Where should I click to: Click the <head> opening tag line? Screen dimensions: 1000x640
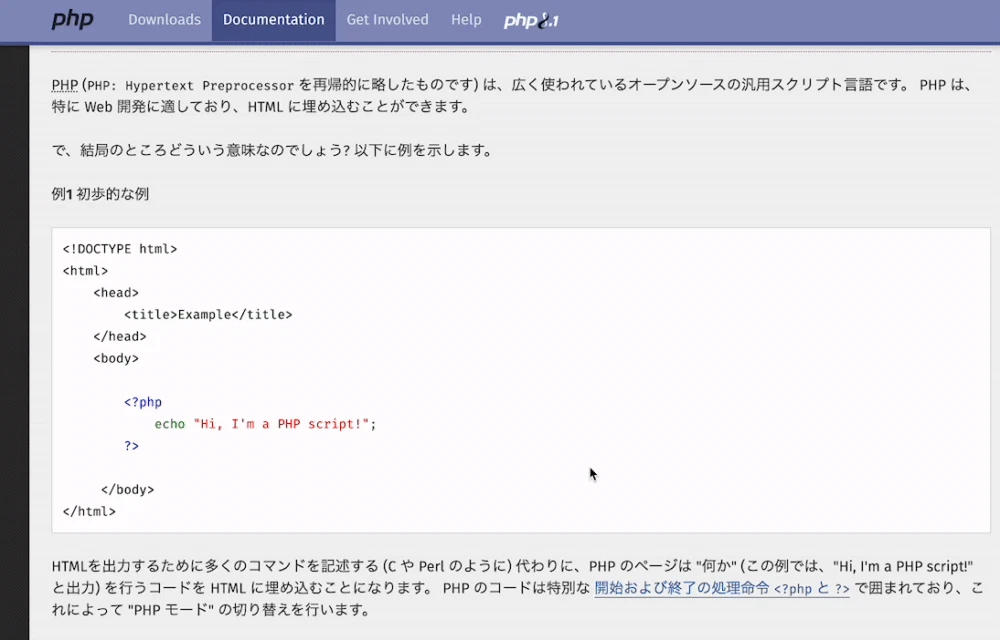click(116, 293)
